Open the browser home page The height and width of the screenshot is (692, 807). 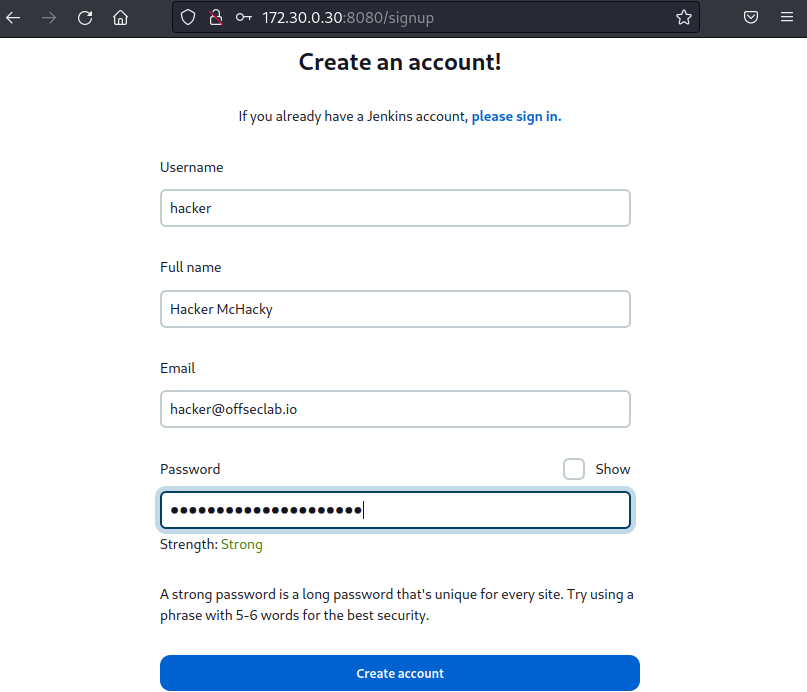120,17
